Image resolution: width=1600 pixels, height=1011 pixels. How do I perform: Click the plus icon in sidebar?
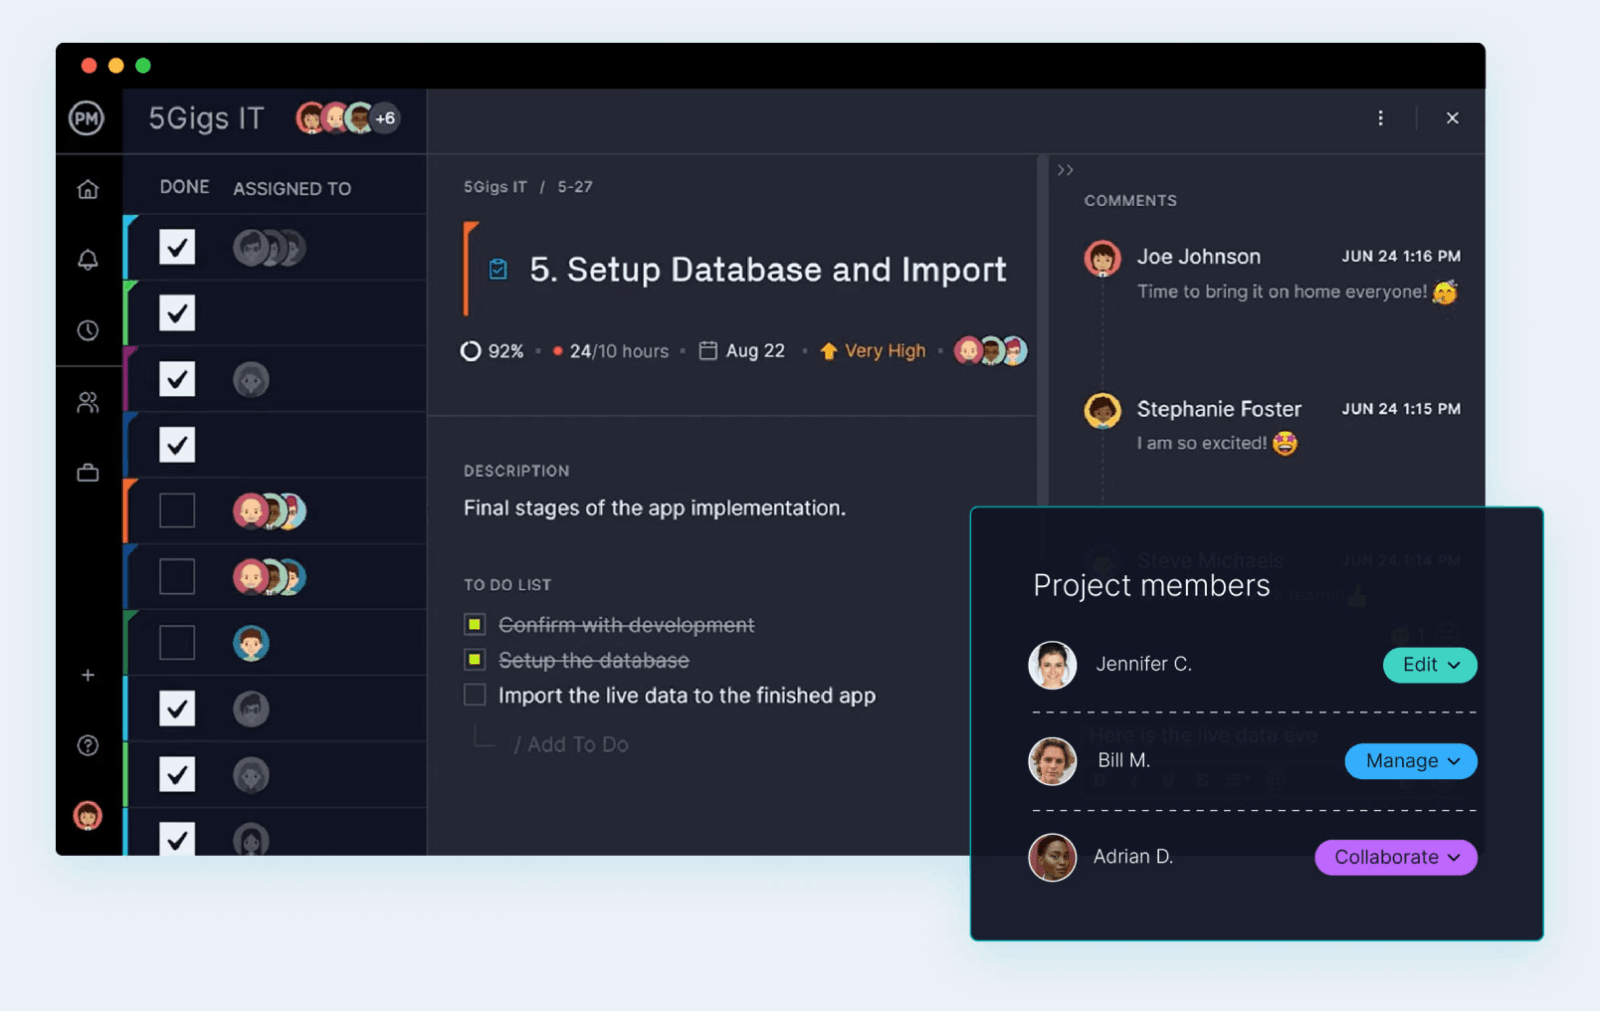[x=88, y=675]
